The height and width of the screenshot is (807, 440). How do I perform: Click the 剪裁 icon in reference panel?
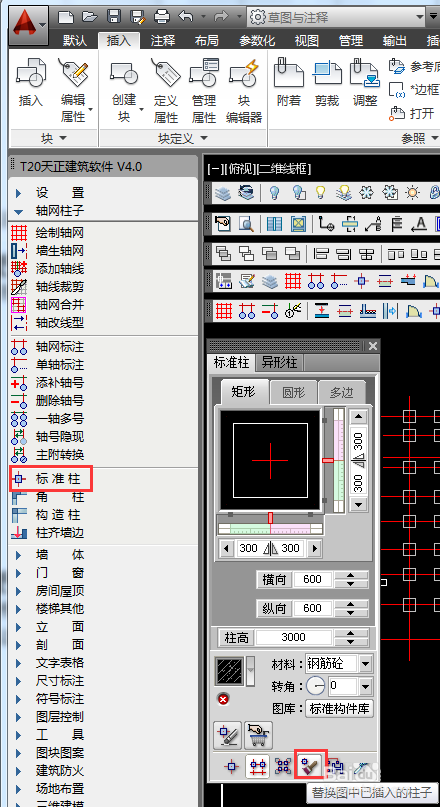[x=327, y=73]
